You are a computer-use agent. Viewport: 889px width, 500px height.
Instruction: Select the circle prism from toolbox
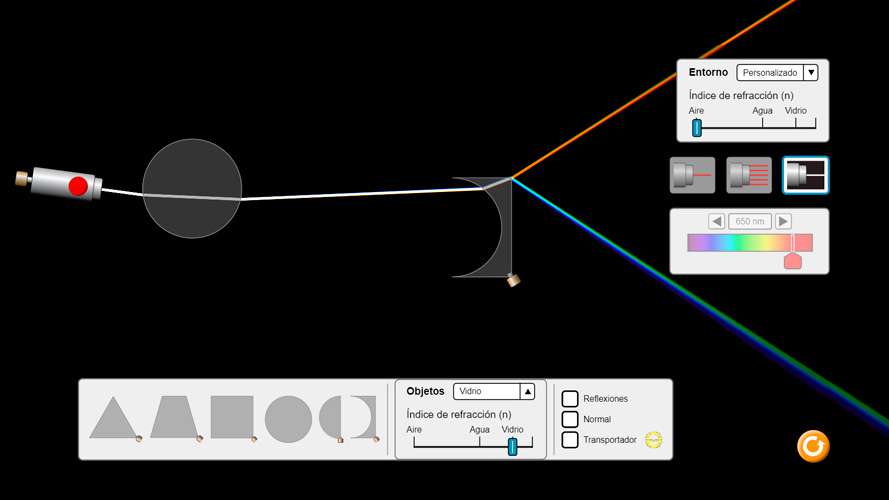[288, 418]
